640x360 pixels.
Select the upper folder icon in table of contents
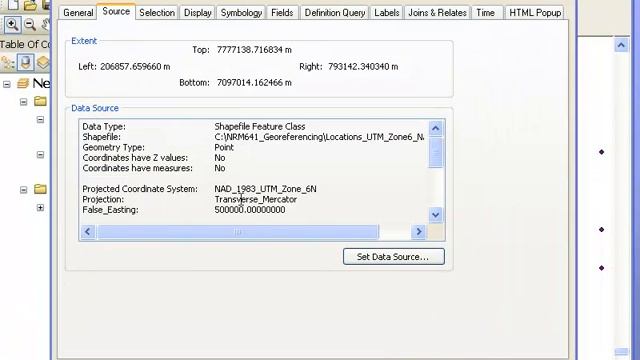(40, 101)
